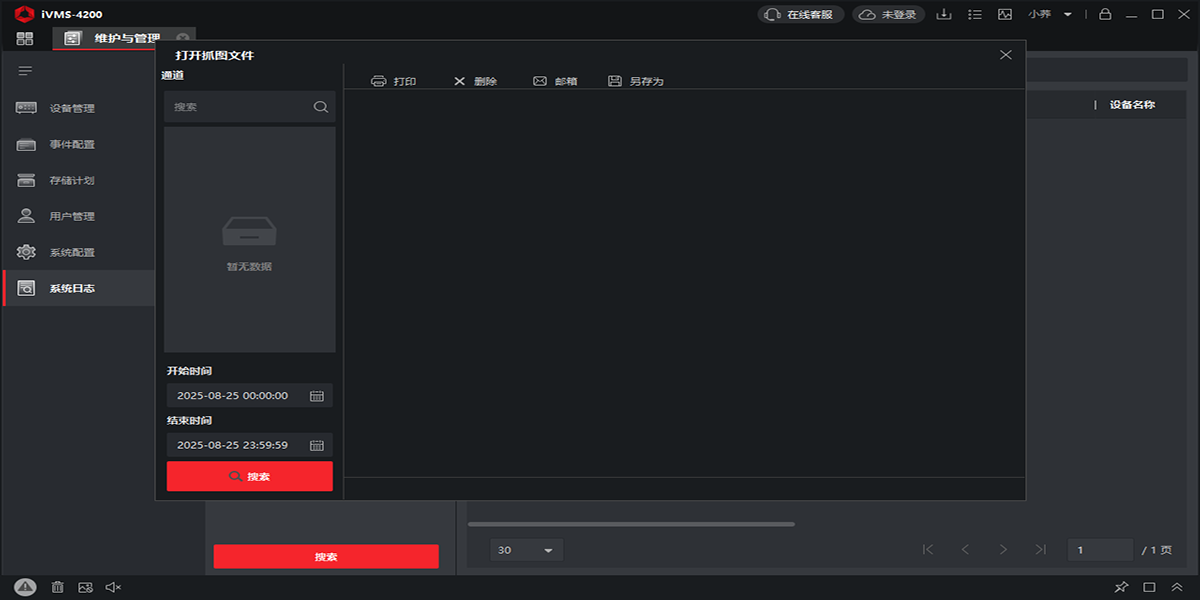Open the end time calendar picker
Screen dimensions: 1200x600
tap(317, 446)
